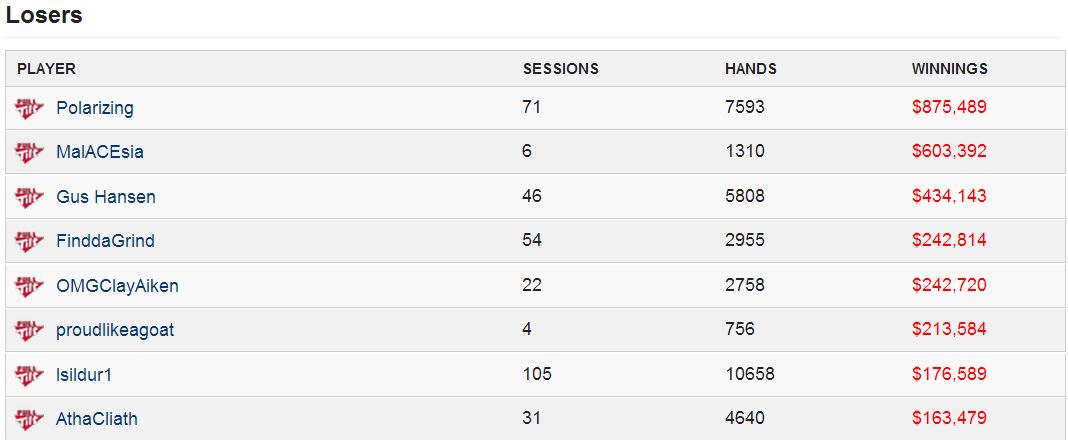
Task: Open the Polarizing player profile link
Action: tap(95, 108)
